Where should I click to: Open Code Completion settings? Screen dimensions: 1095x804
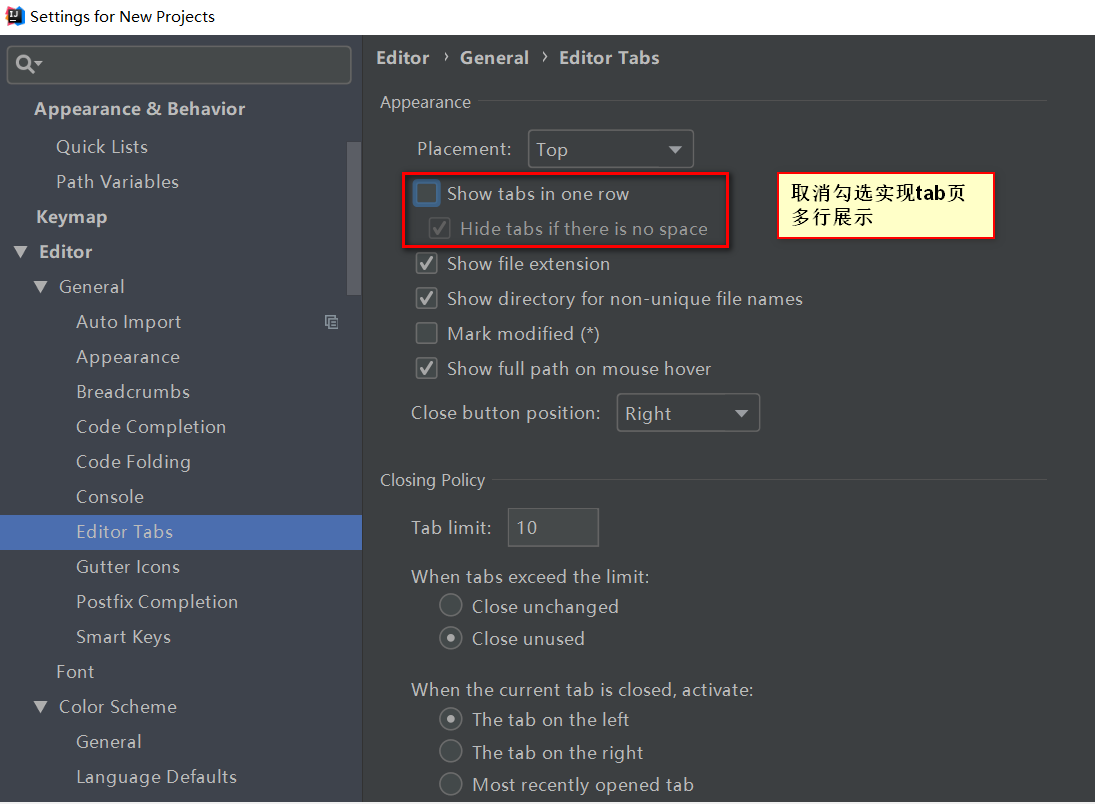151,427
